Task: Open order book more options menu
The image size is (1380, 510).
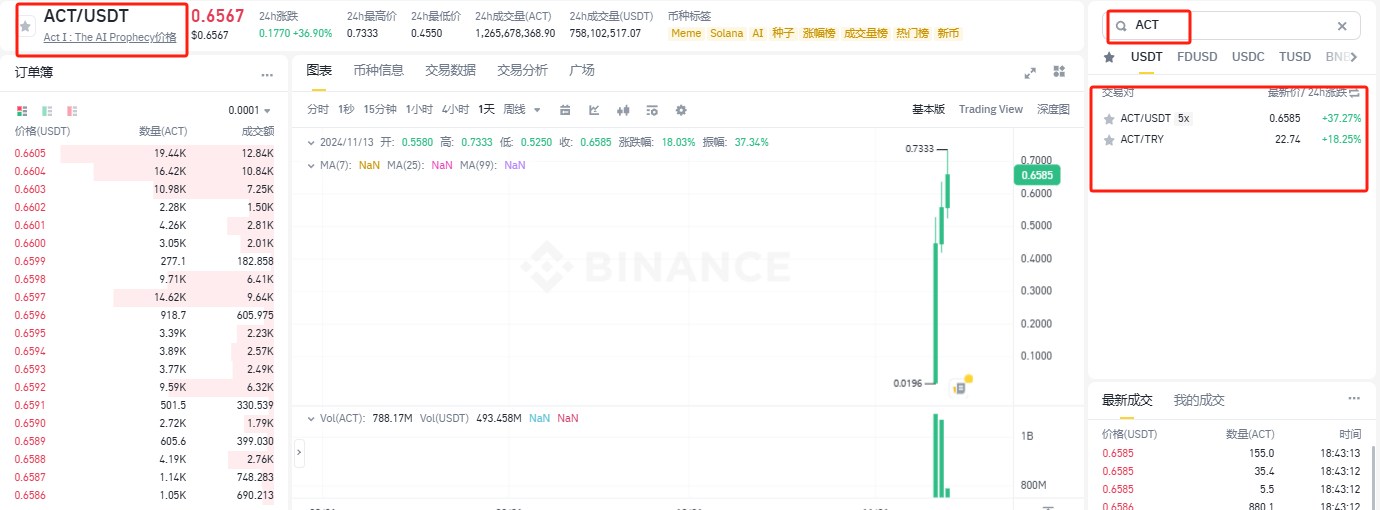Action: [x=267, y=75]
